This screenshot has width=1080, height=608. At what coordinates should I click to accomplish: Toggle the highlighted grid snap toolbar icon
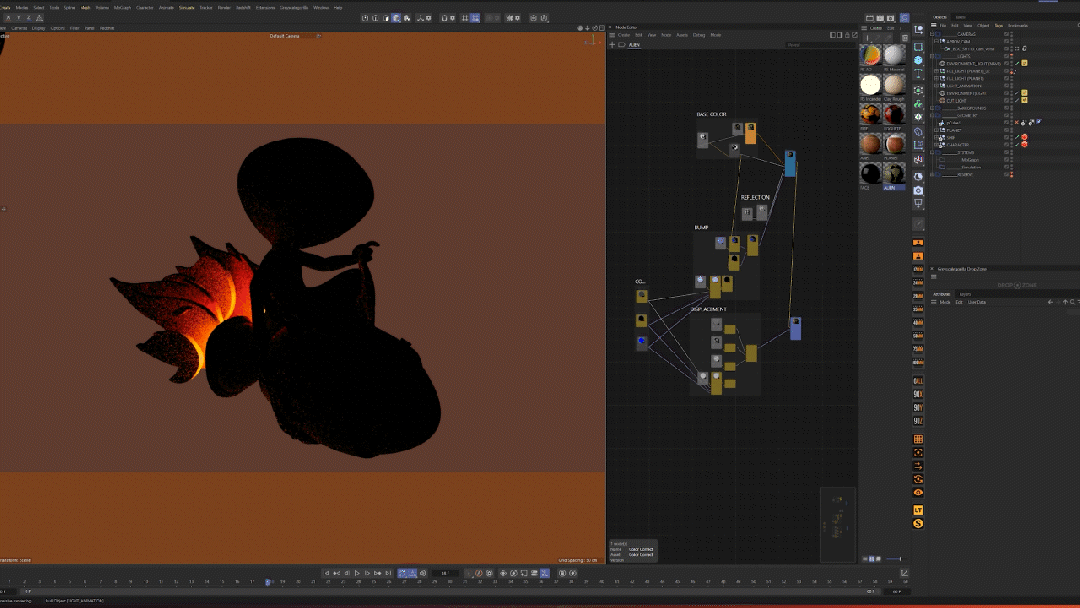[475, 18]
